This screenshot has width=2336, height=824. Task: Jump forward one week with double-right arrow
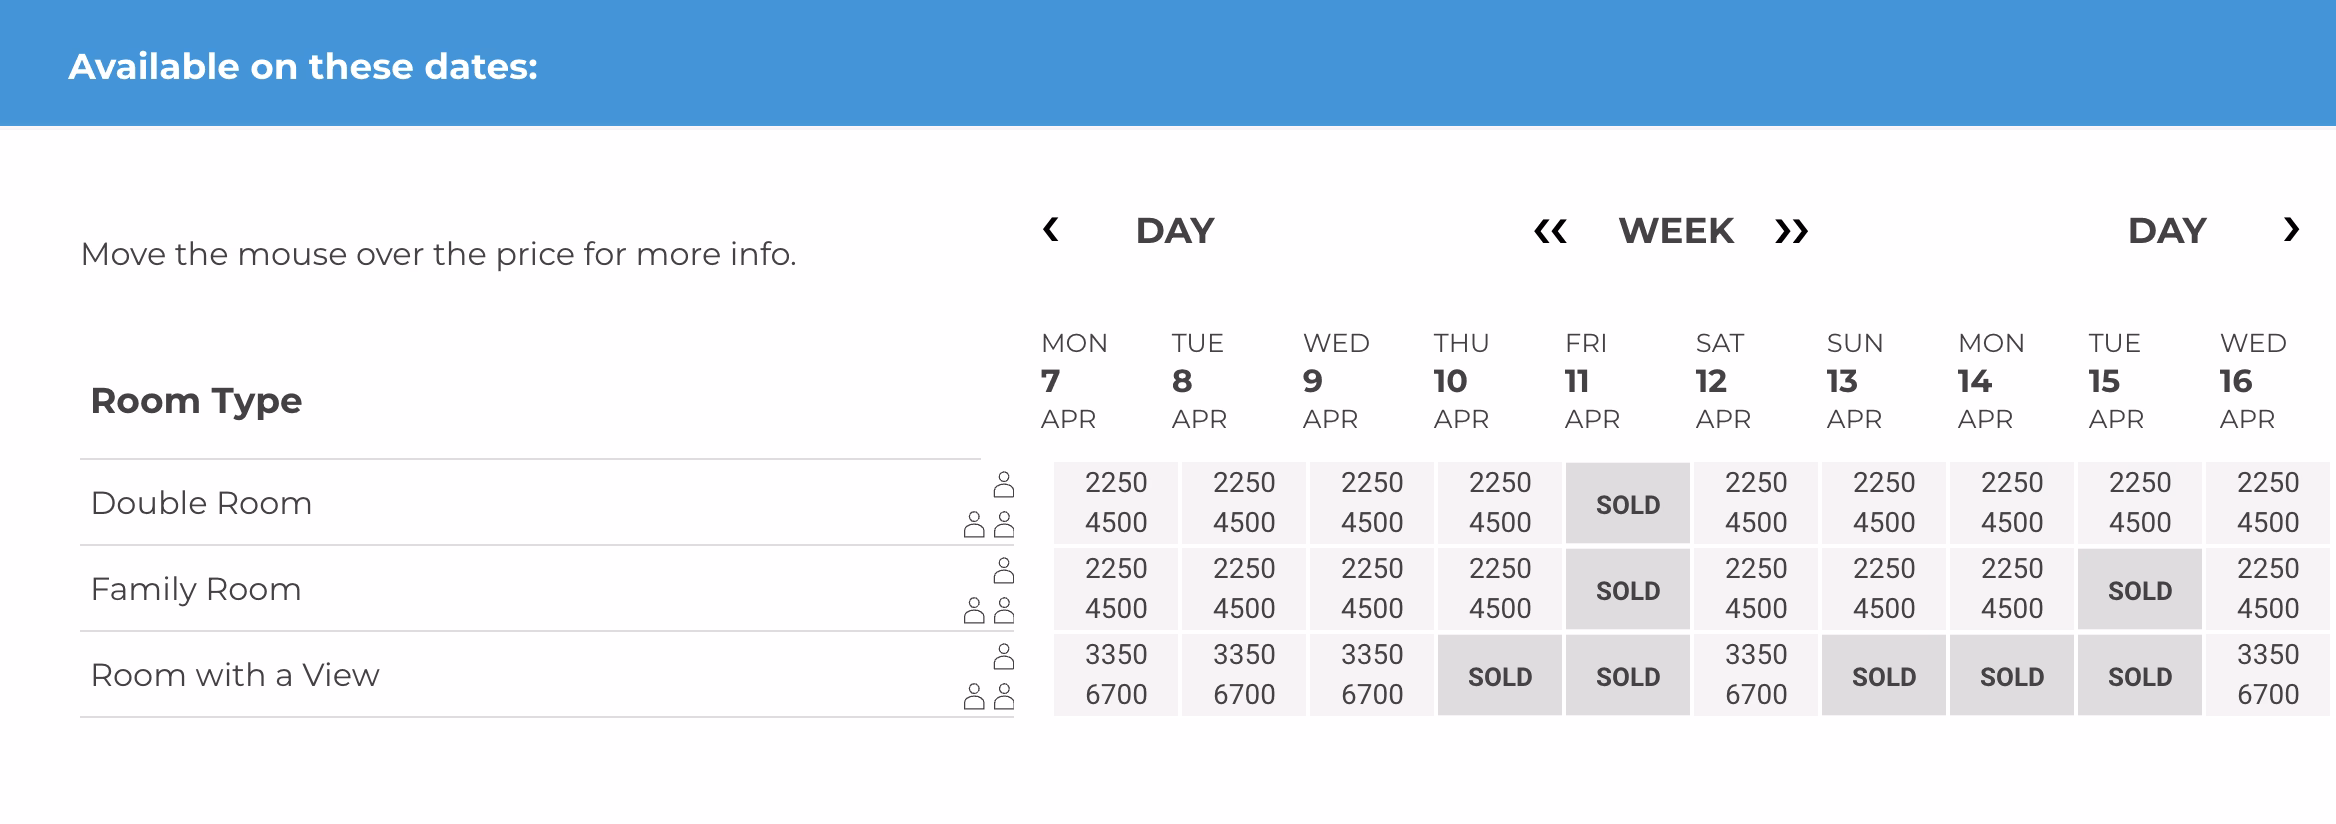[x=1791, y=231]
